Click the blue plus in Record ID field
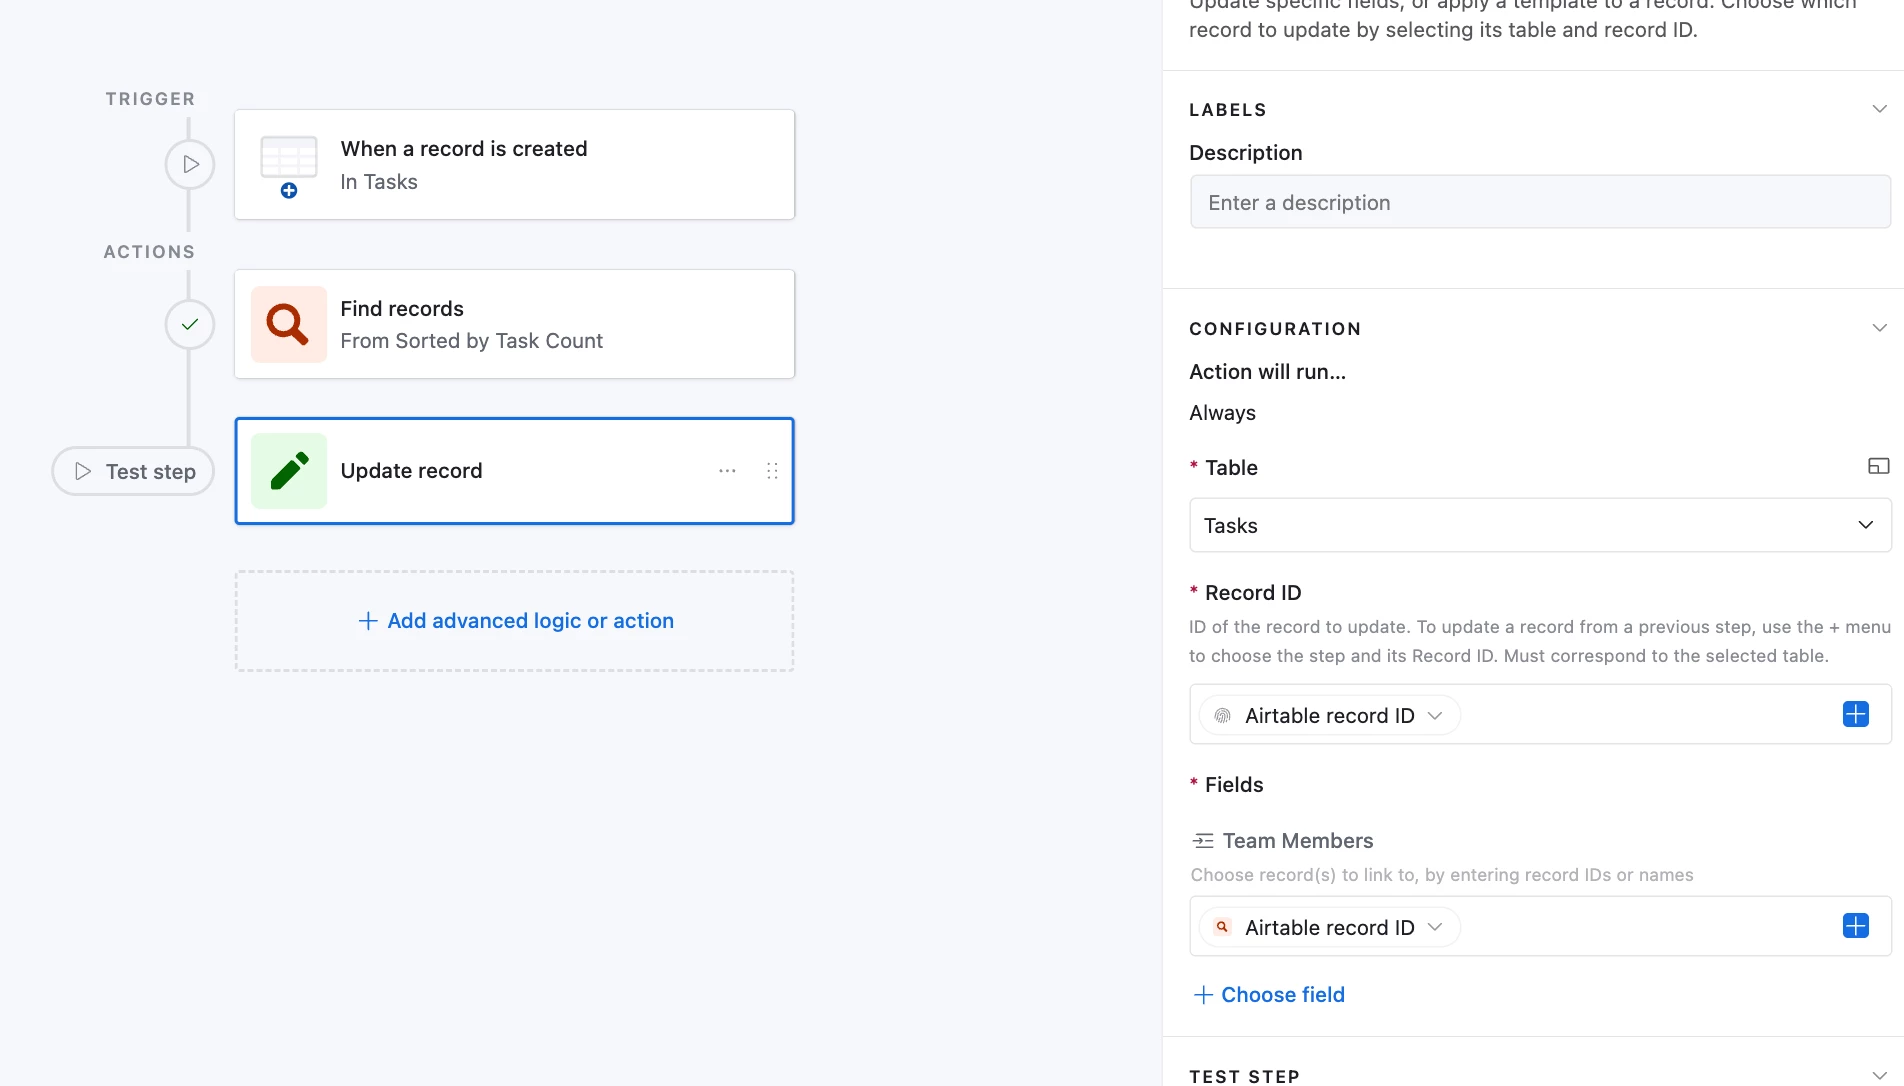The height and width of the screenshot is (1086, 1904). 1855,714
